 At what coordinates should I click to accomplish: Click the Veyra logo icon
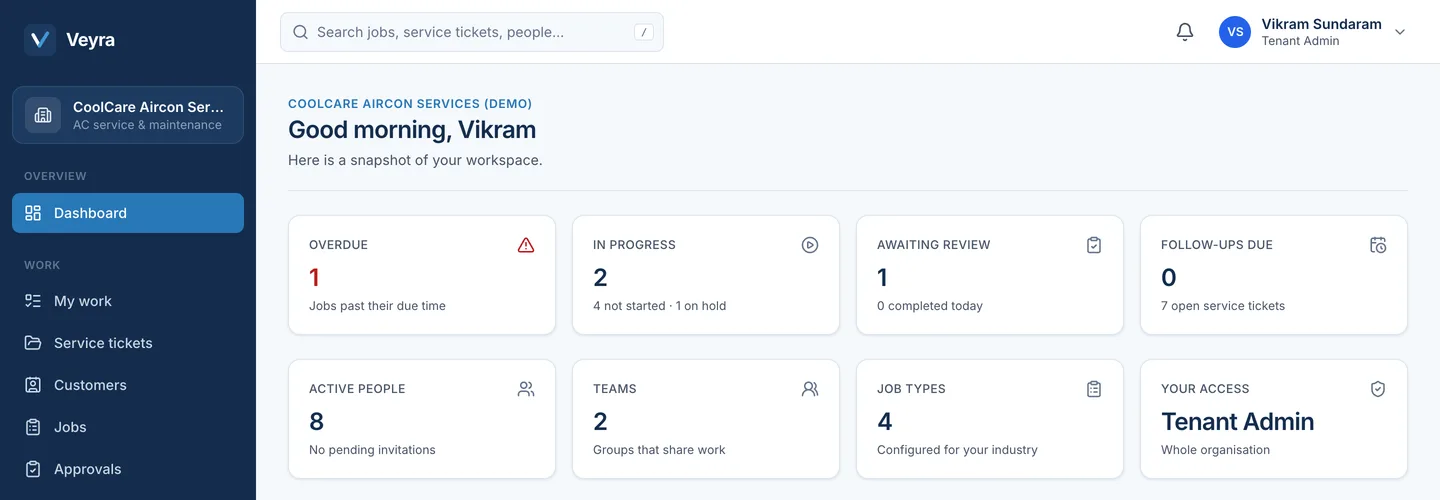click(x=40, y=40)
